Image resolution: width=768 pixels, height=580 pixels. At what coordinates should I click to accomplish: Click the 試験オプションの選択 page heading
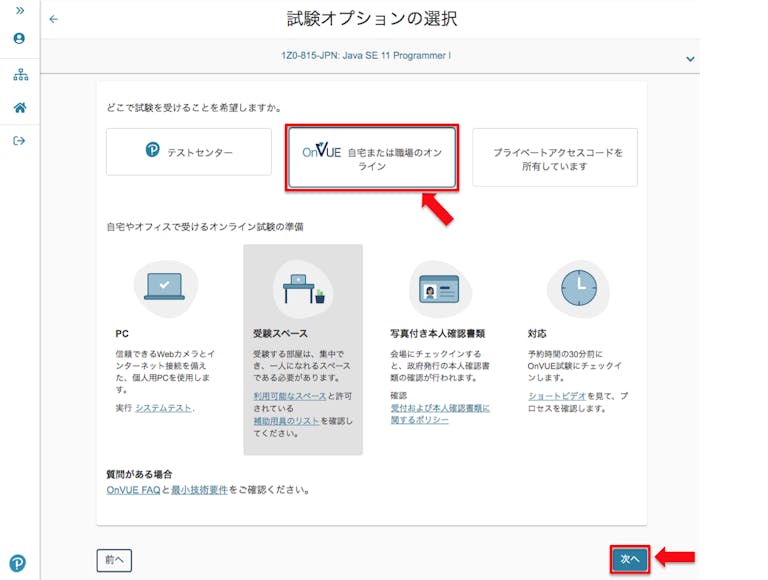point(372,19)
